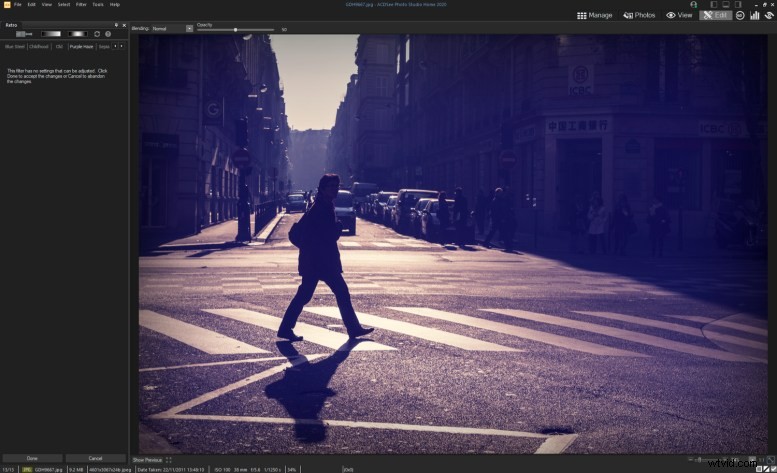Viewport: 777px width, 473px height.
Task: Click the reset filter icon
Action: [x=97, y=34]
